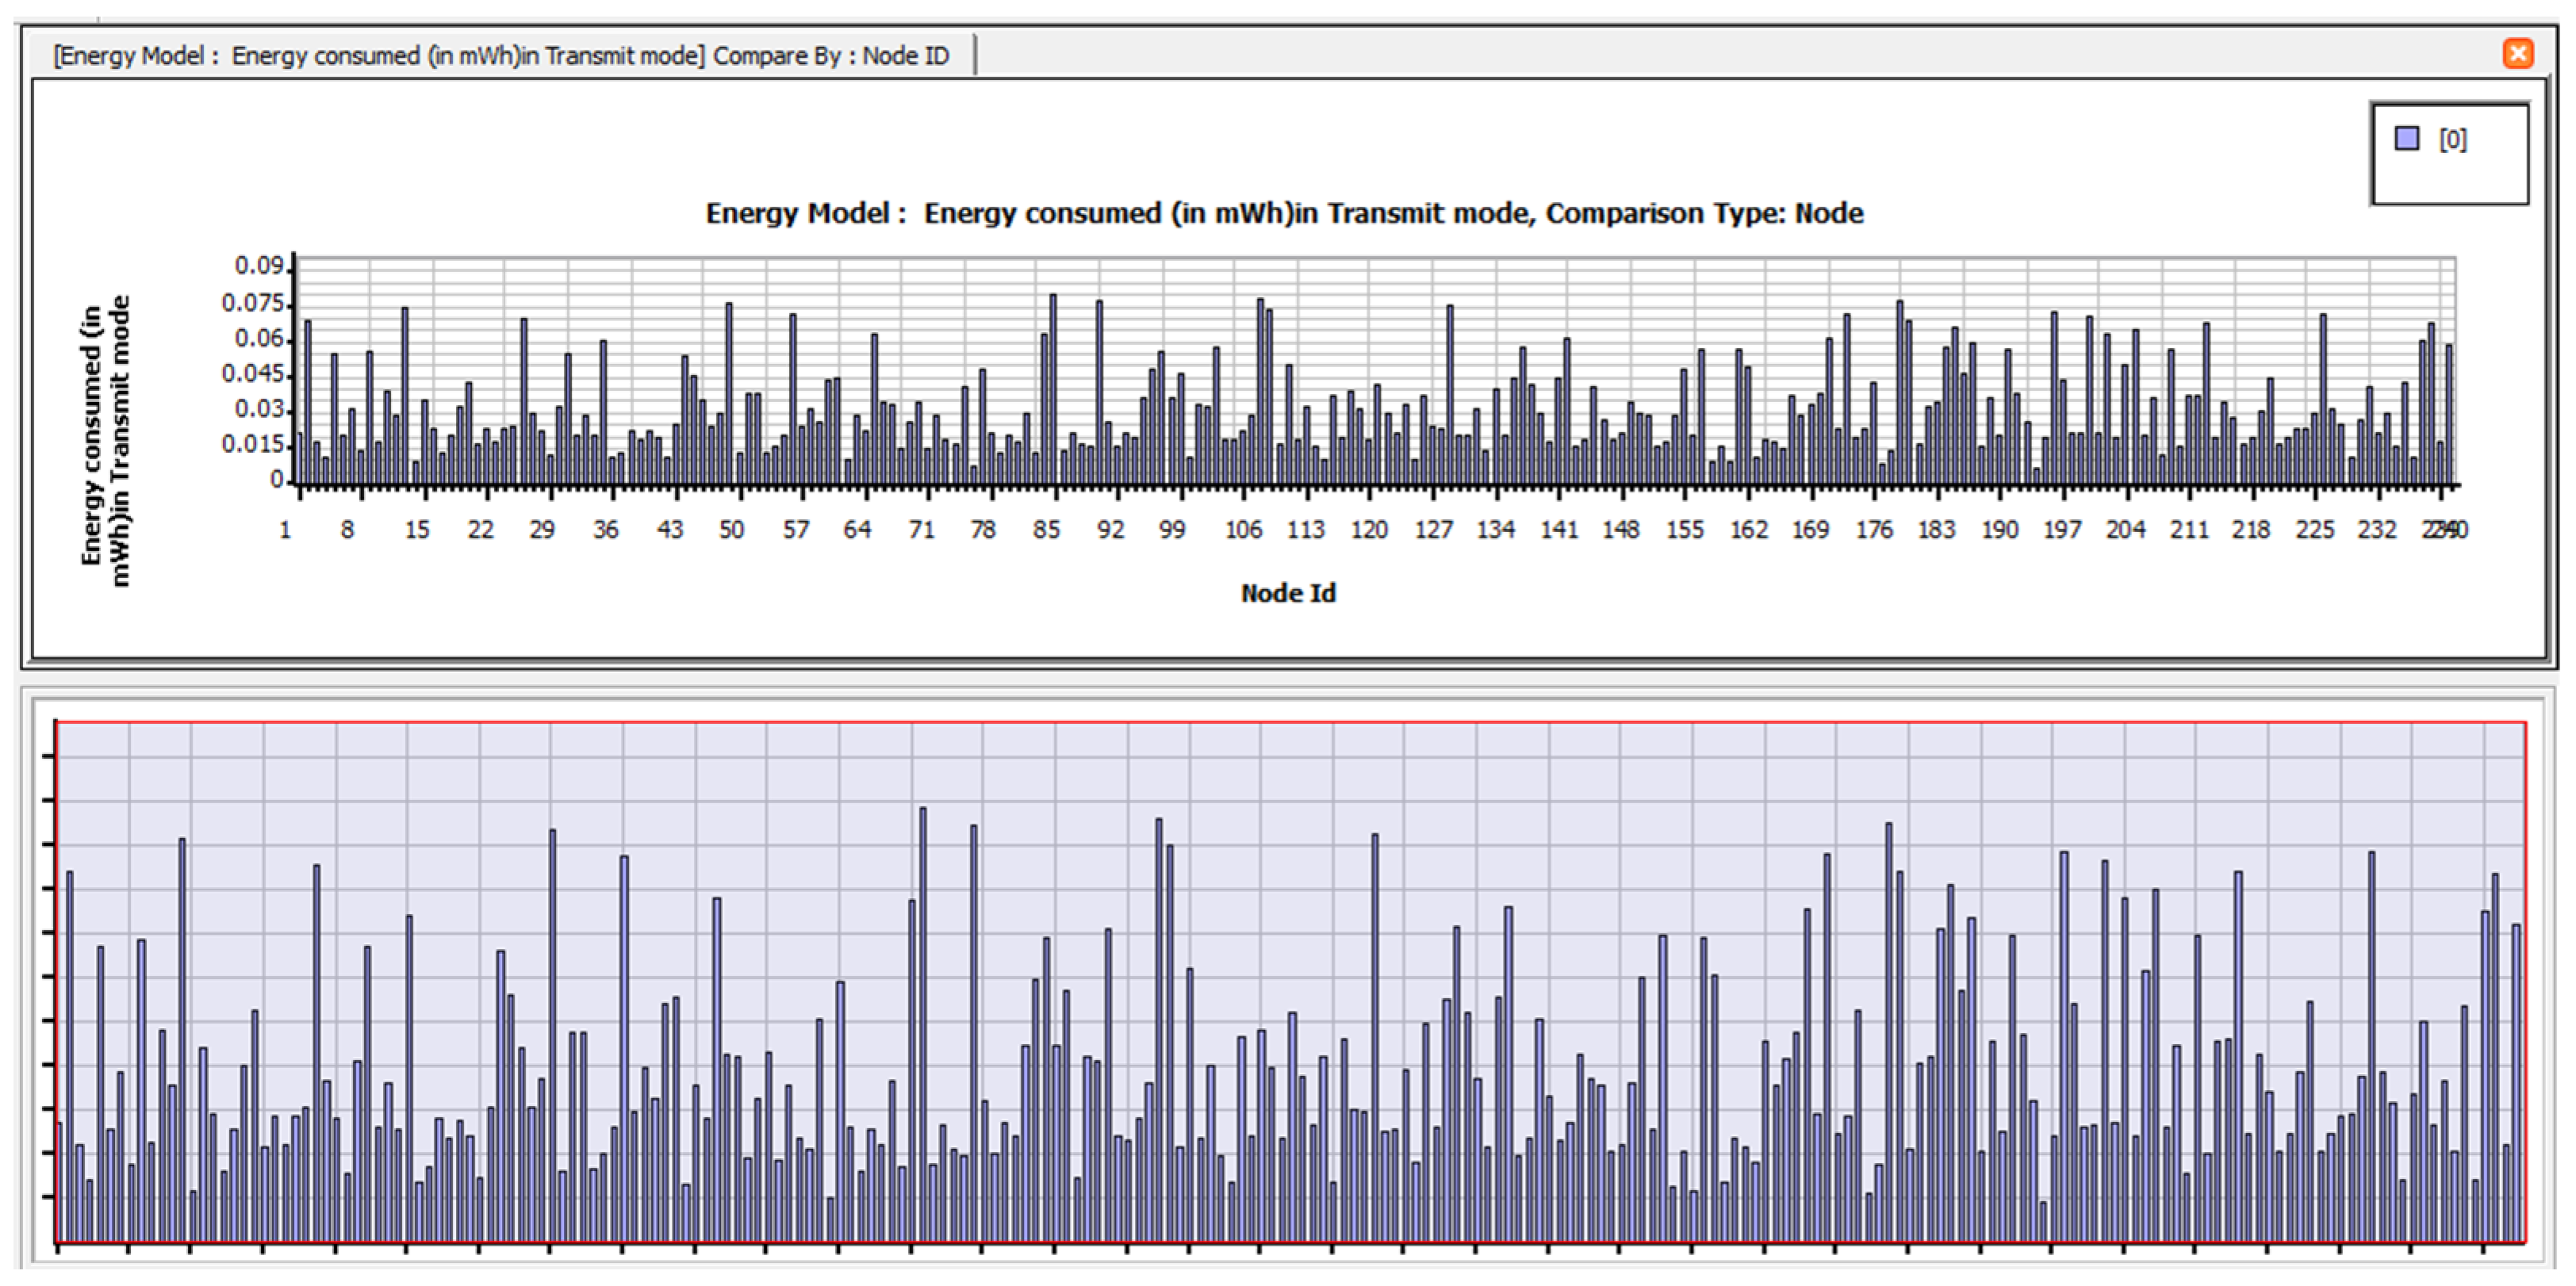Click X-axis label 148
The width and height of the screenshot is (2576, 1286).
pyautogui.click(x=1620, y=530)
